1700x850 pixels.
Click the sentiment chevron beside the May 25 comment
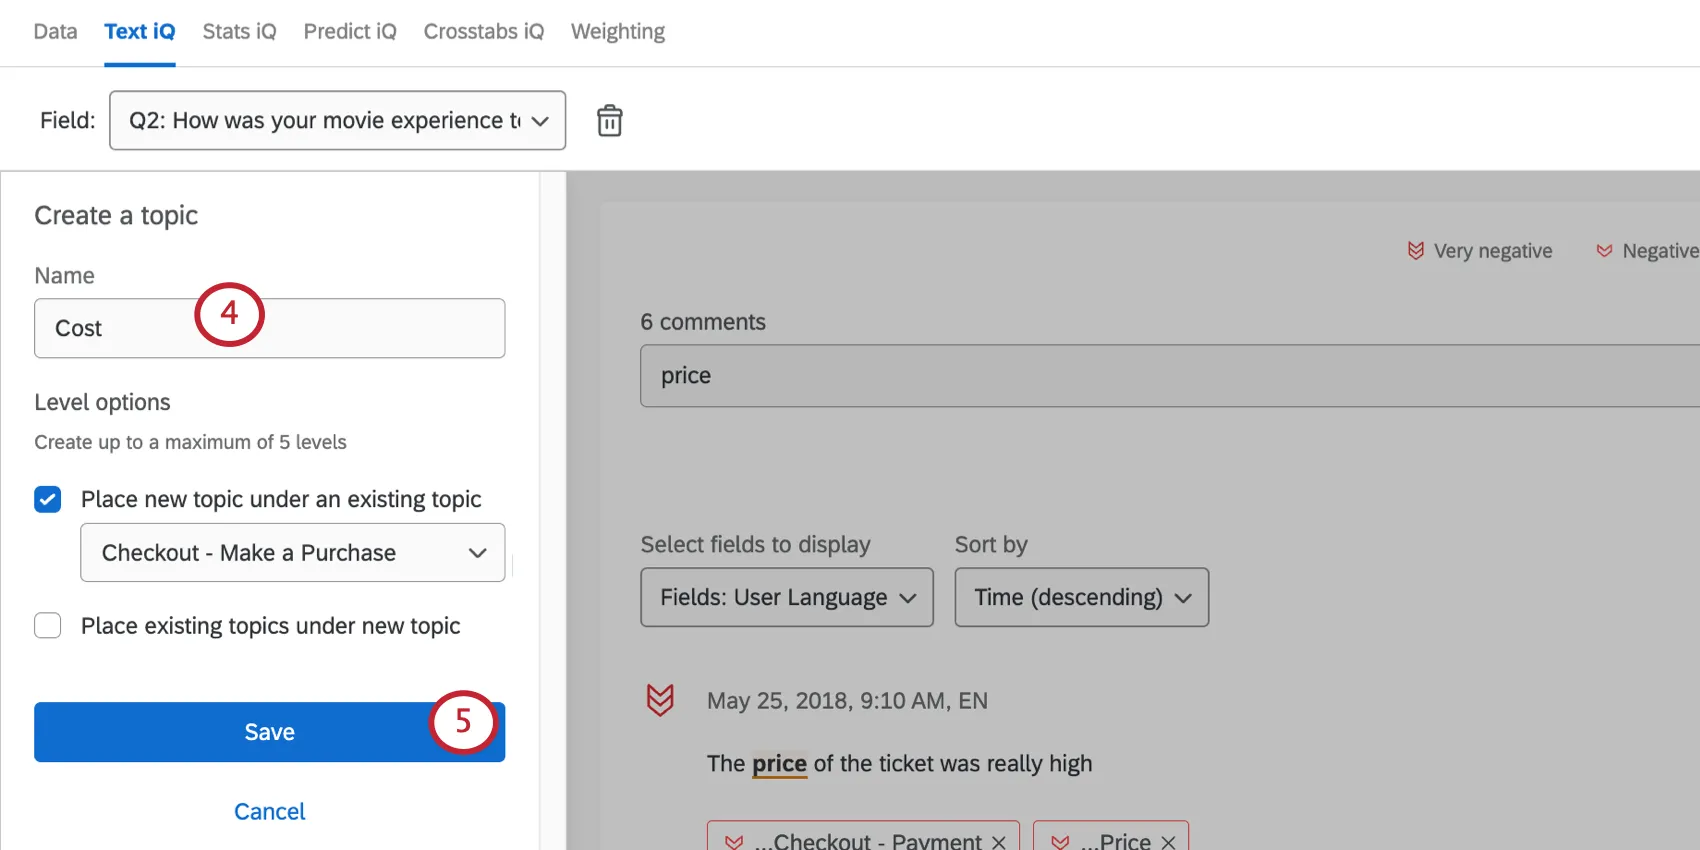660,700
